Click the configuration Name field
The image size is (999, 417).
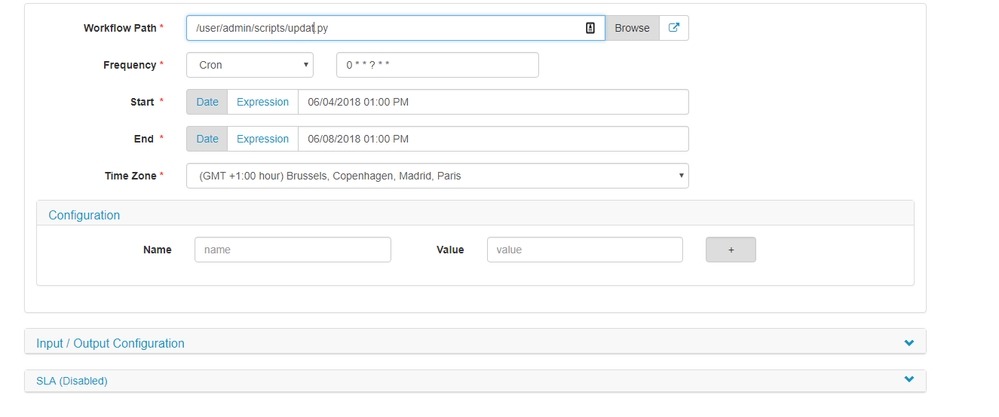click(292, 250)
